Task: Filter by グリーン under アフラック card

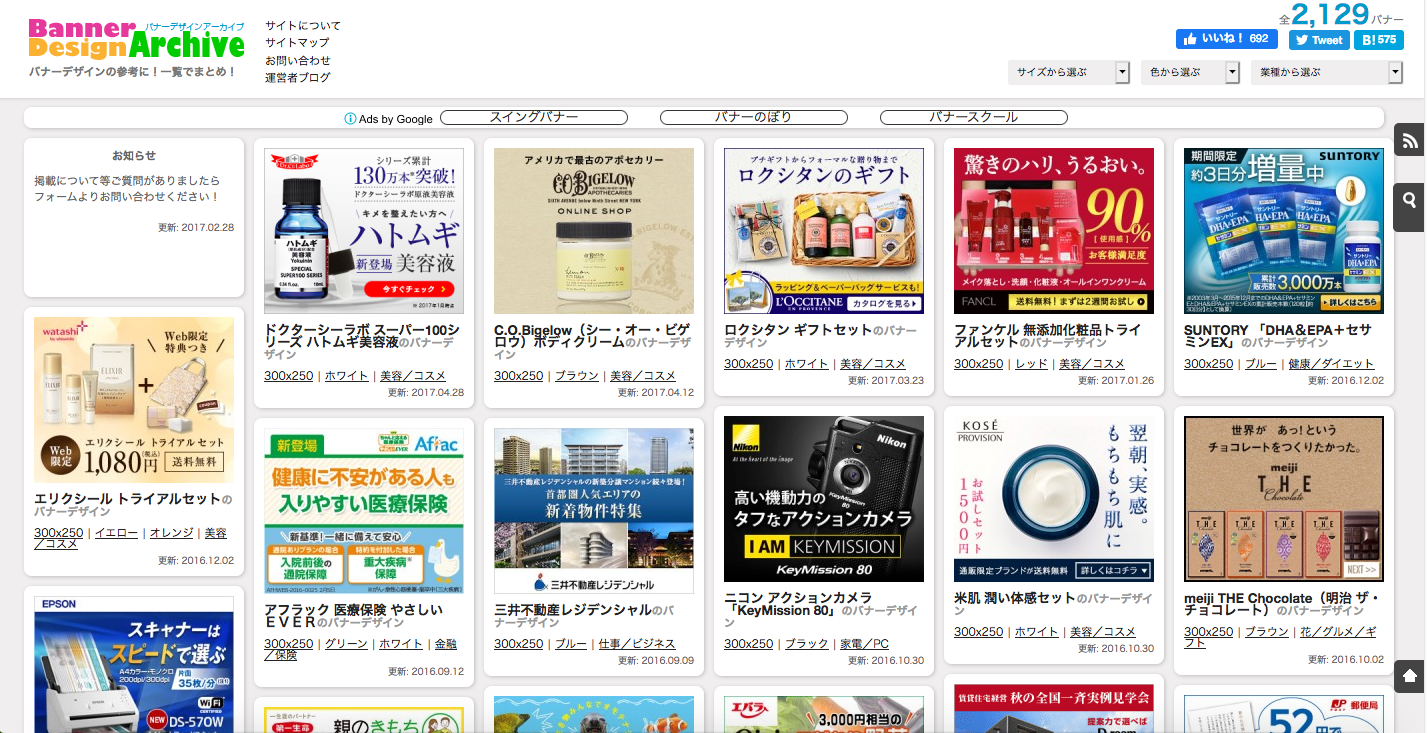Action: click(x=347, y=644)
